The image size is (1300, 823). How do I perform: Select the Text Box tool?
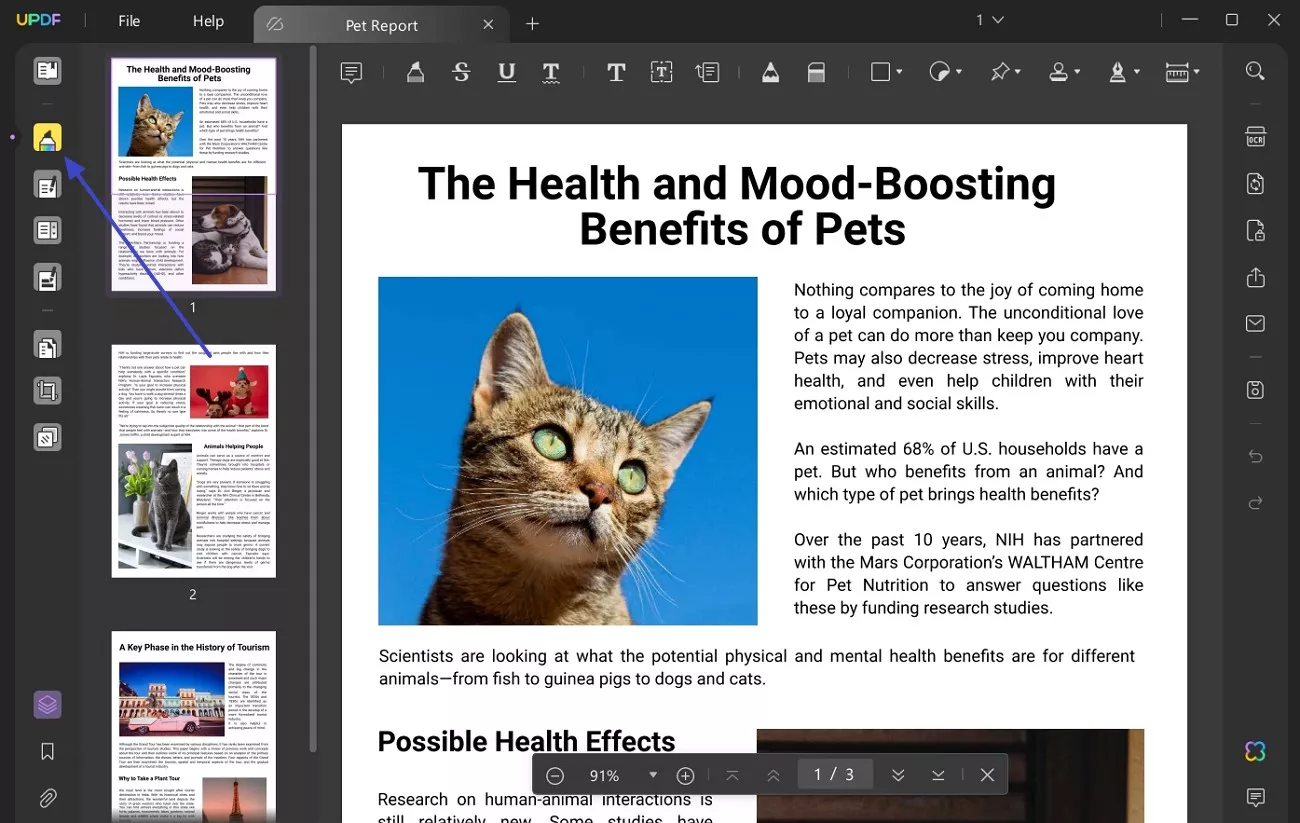pyautogui.click(x=661, y=72)
